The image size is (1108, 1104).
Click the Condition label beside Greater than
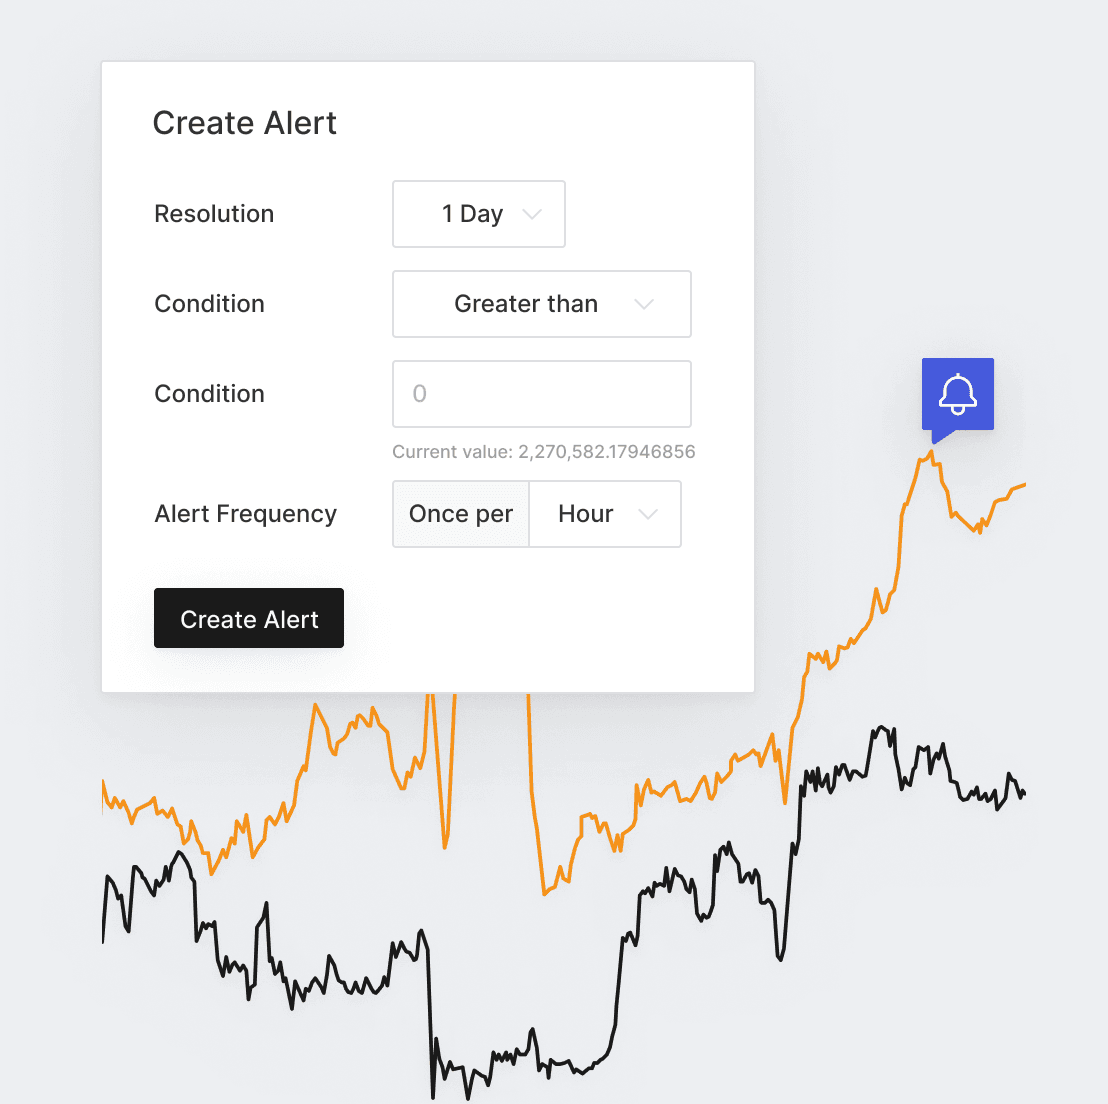[209, 304]
